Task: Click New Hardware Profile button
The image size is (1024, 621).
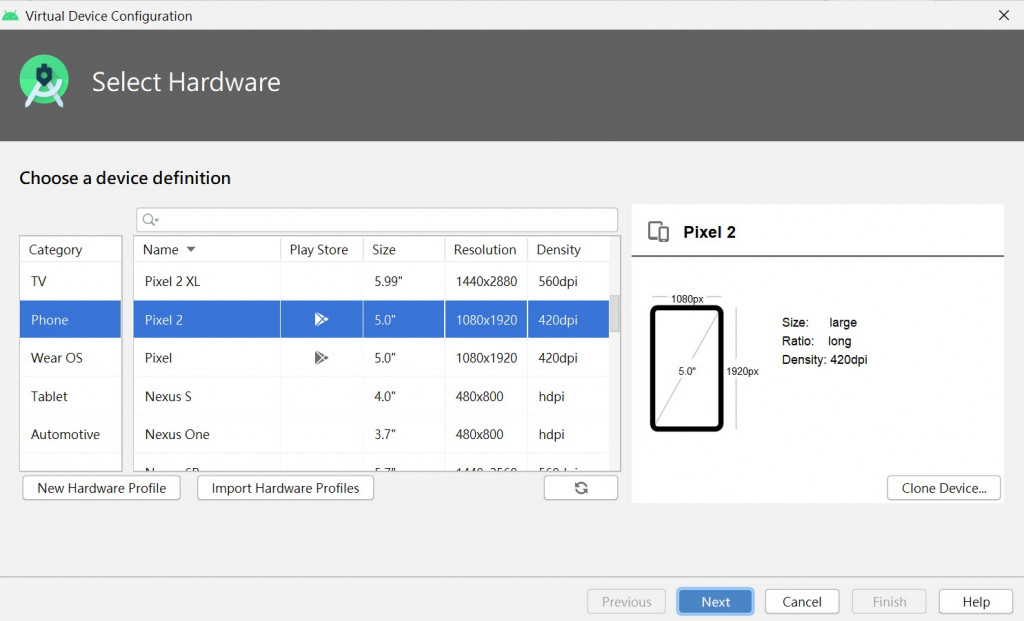Action: point(101,488)
